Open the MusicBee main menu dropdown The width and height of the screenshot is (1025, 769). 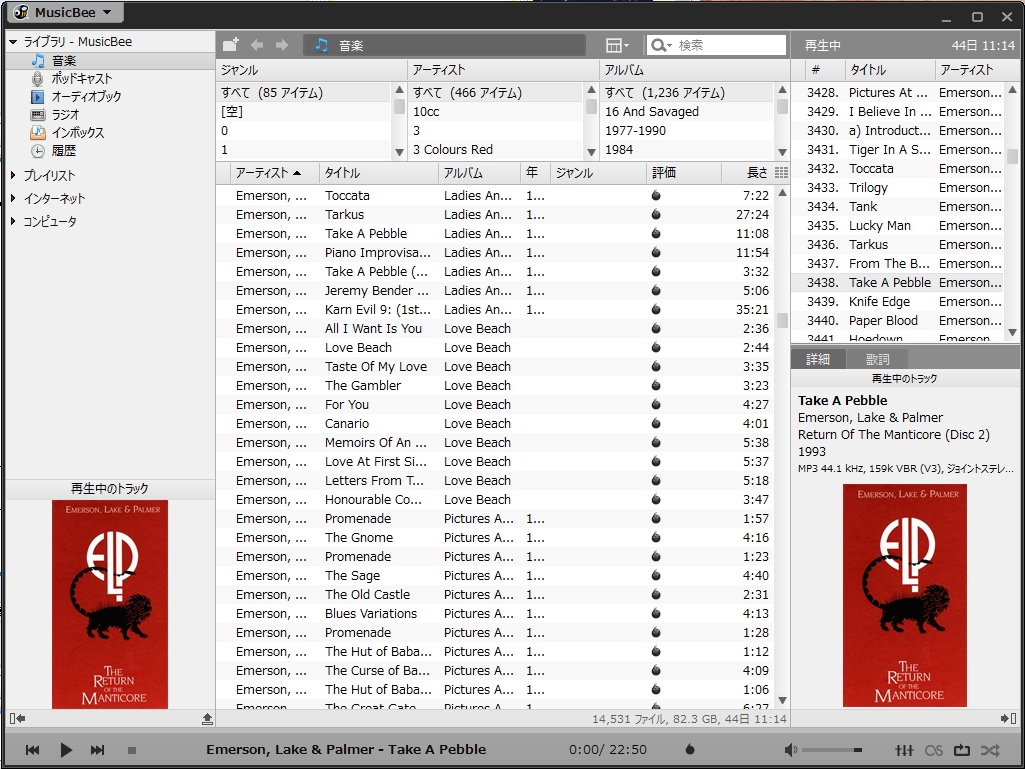[x=64, y=12]
